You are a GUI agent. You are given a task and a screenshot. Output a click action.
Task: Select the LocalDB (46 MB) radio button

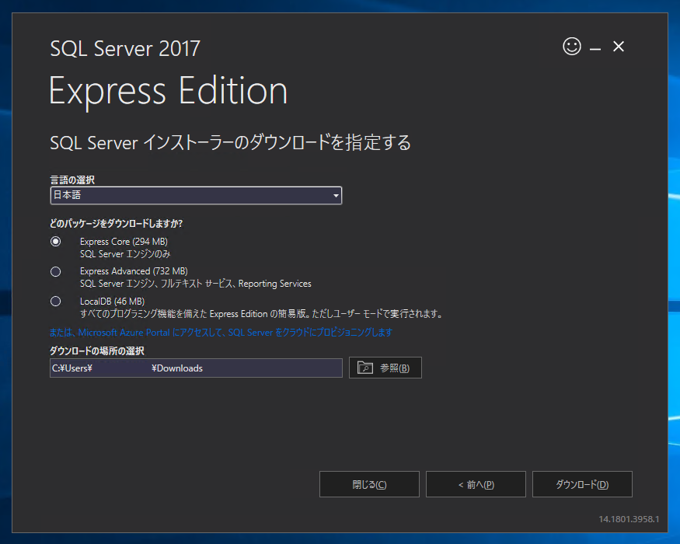click(x=56, y=301)
